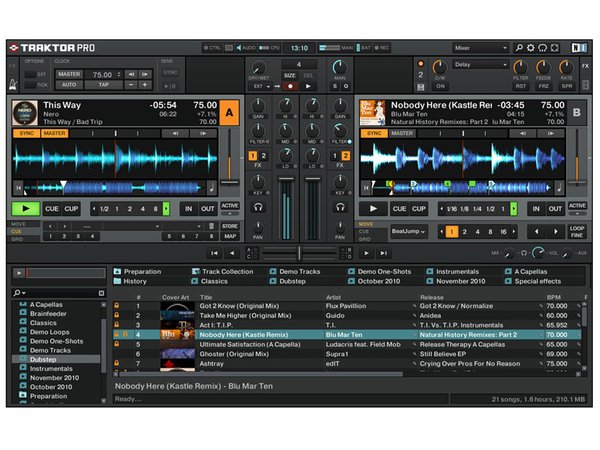Image resolution: width=600 pixels, height=450 pixels.
Task: Click the play button on Deck B
Action: pyautogui.click(x=371, y=209)
